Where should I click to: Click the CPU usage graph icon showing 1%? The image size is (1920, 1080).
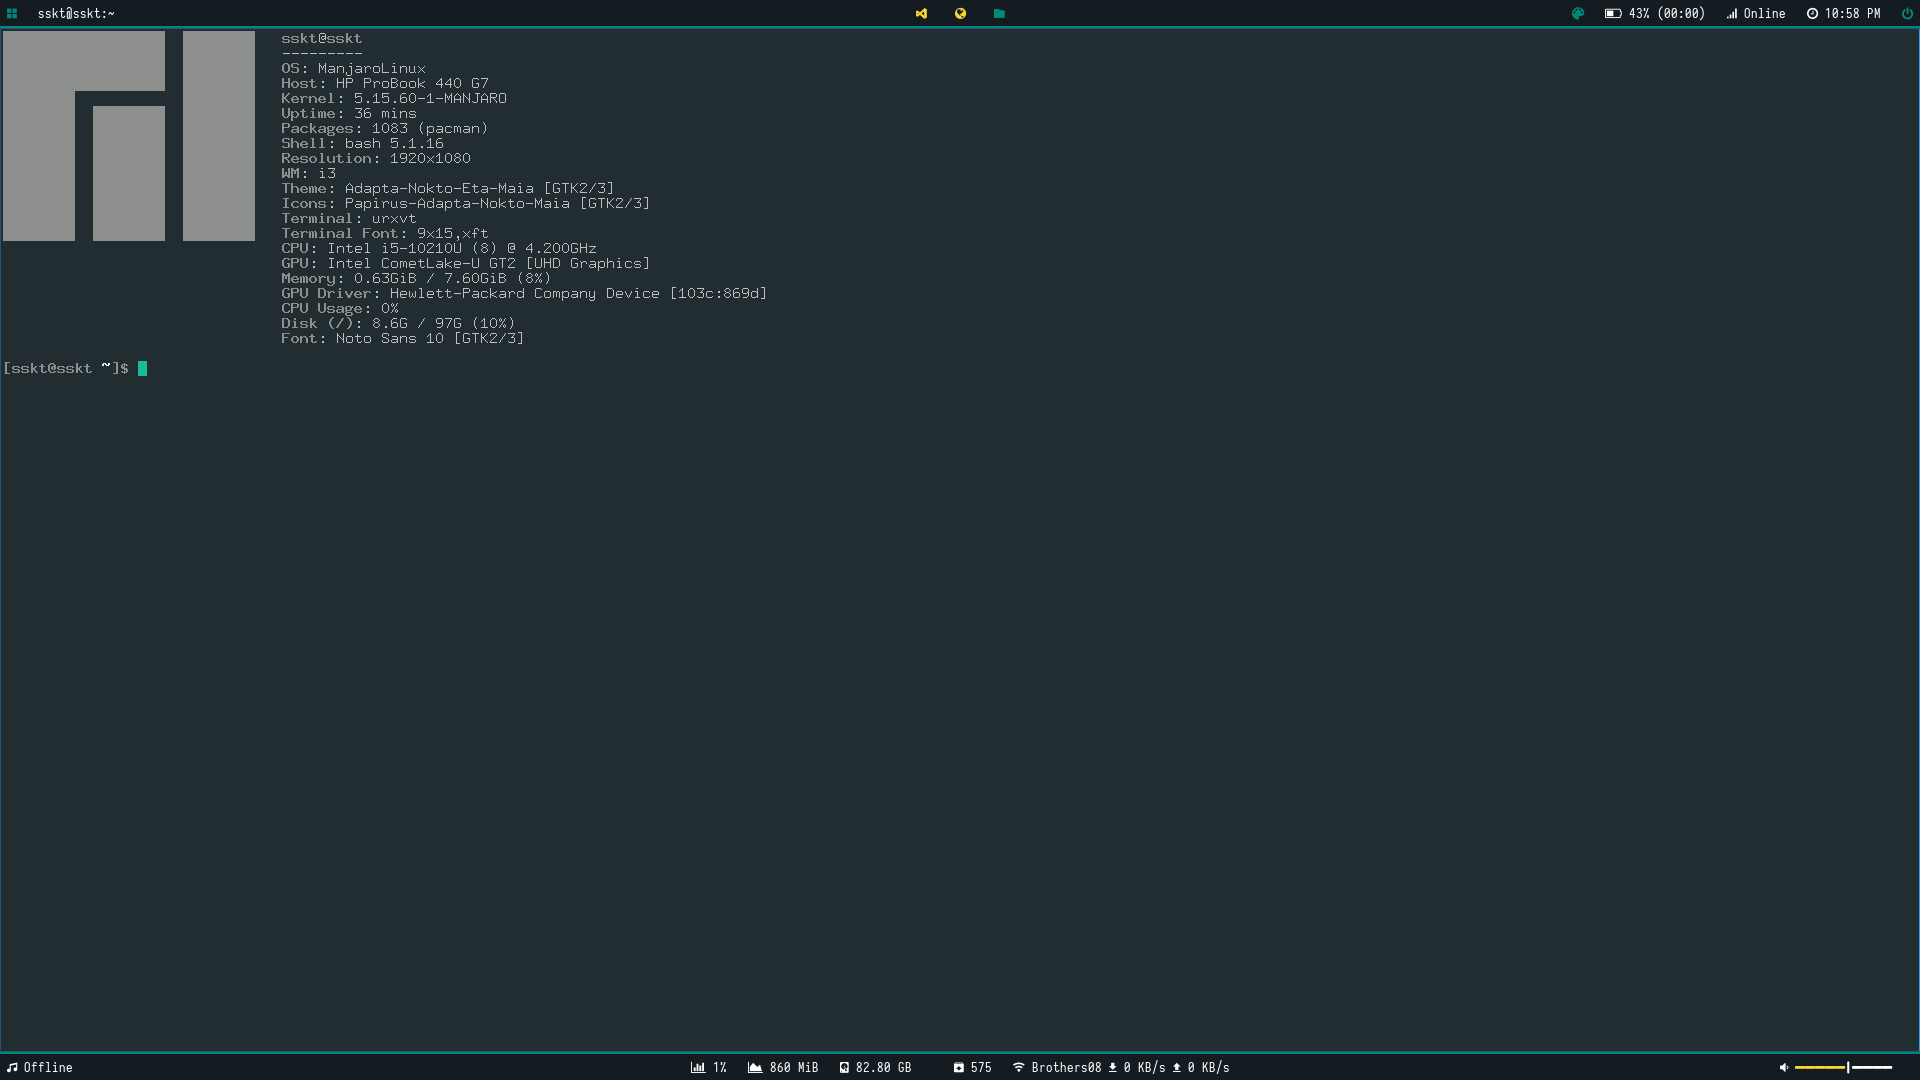[697, 1067]
